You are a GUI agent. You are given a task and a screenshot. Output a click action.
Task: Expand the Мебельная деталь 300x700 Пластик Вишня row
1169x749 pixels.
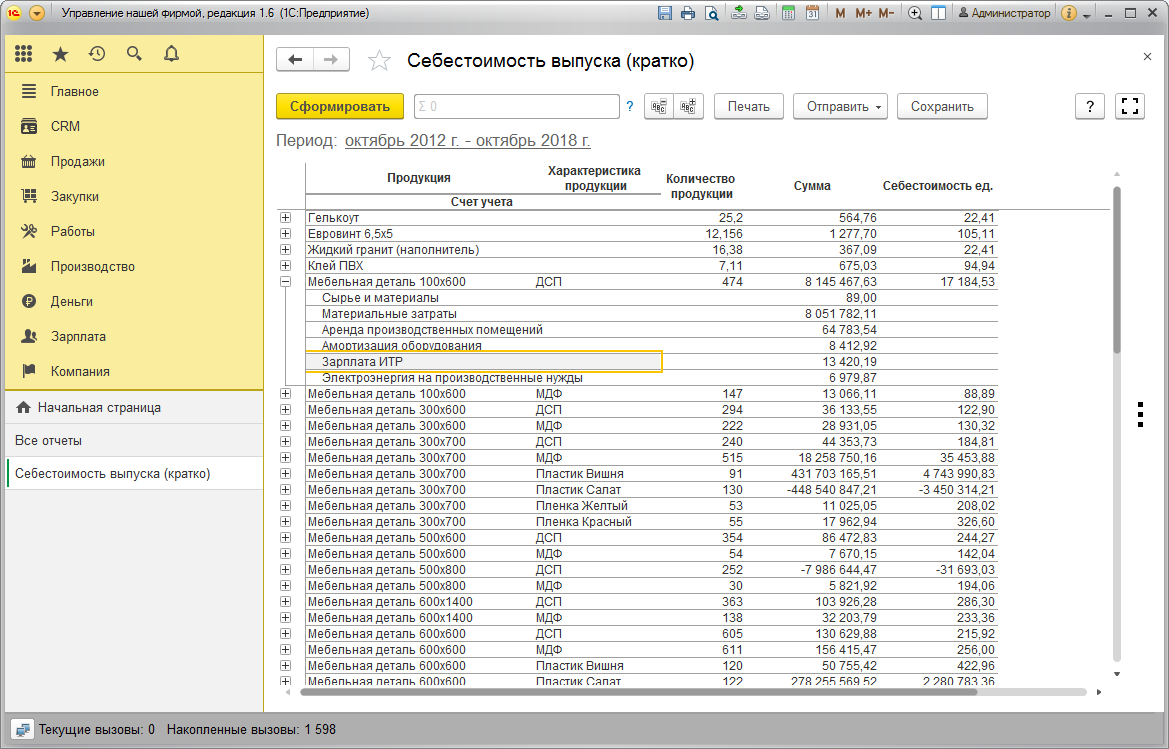click(286, 474)
